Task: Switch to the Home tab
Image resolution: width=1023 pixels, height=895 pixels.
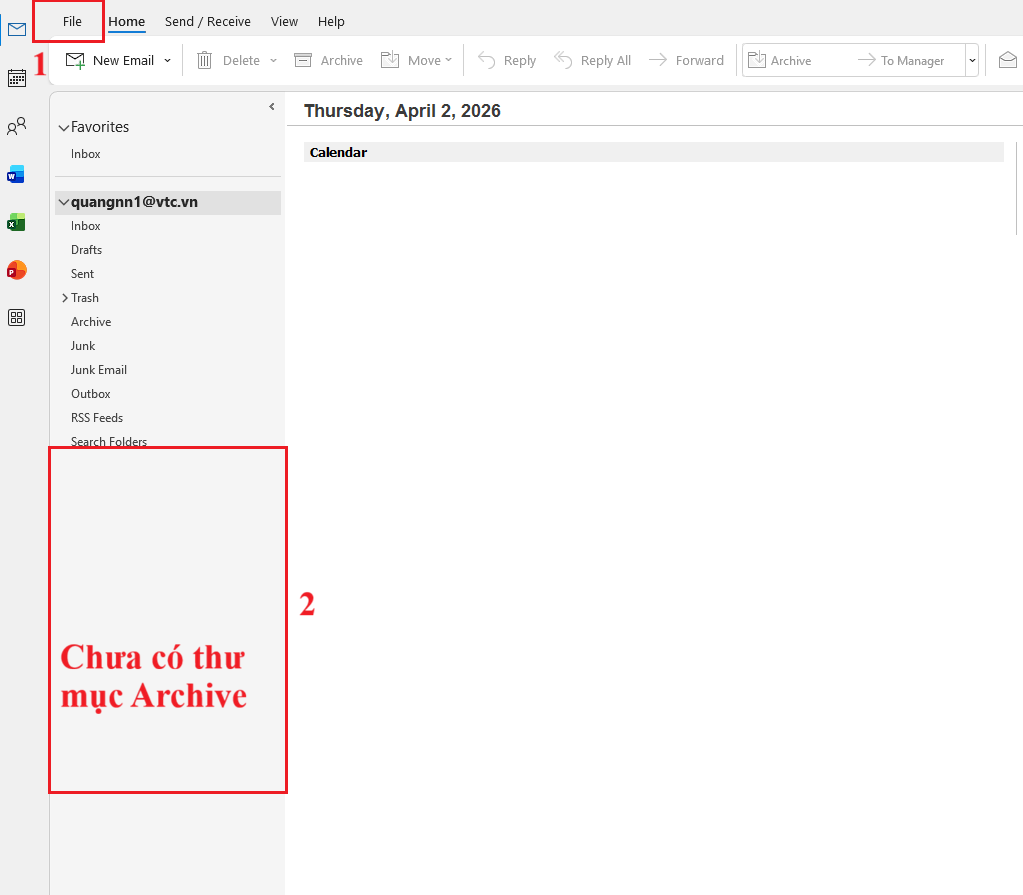Action: (x=127, y=22)
